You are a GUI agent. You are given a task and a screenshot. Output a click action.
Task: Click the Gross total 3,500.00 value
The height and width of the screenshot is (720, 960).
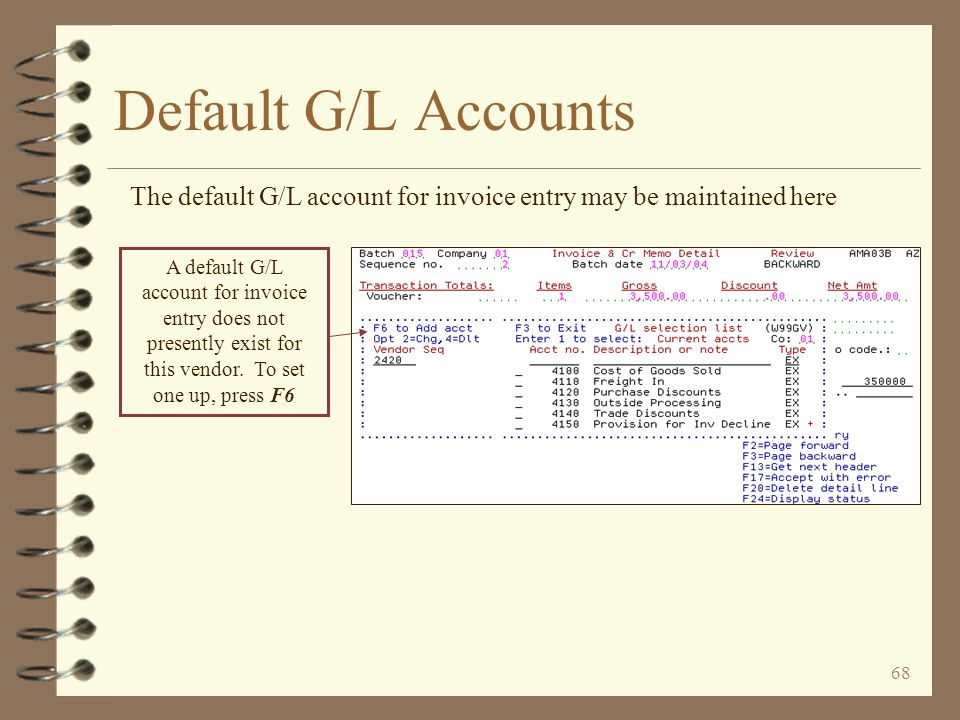[x=658, y=297]
